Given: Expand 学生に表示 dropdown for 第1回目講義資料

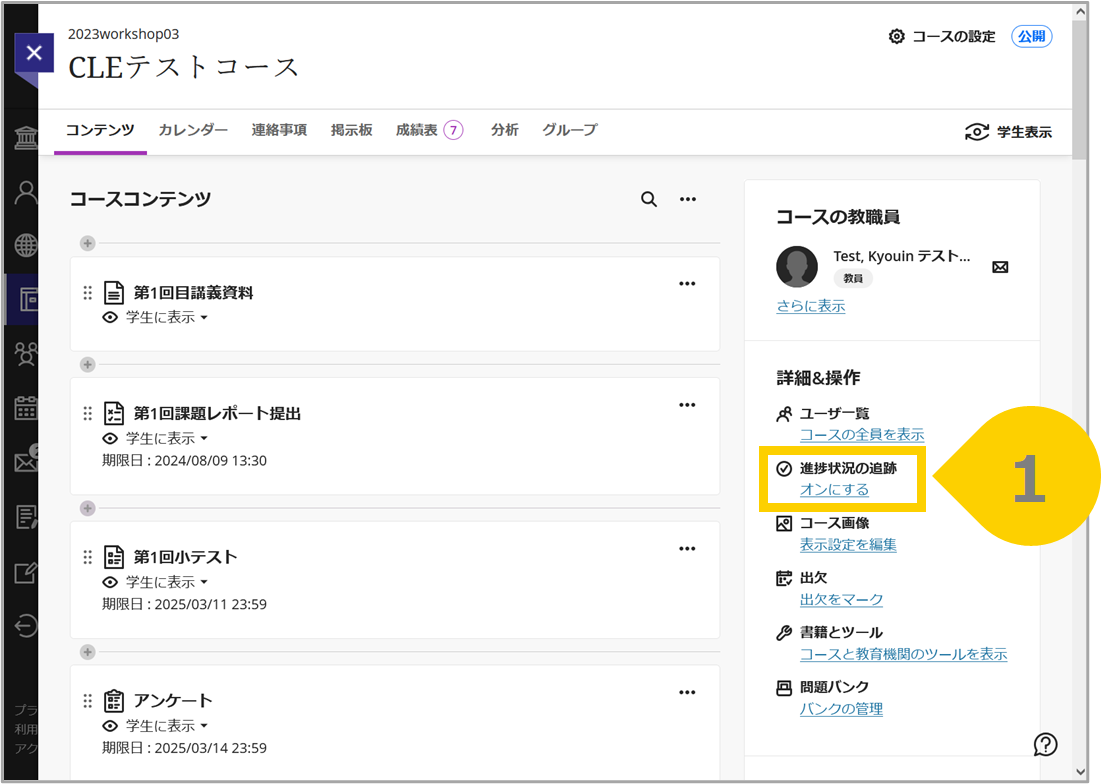Looking at the screenshot, I should pos(167,318).
